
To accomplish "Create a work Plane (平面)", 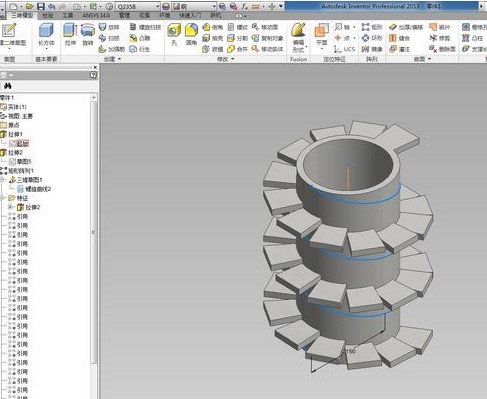I will pyautogui.click(x=321, y=35).
